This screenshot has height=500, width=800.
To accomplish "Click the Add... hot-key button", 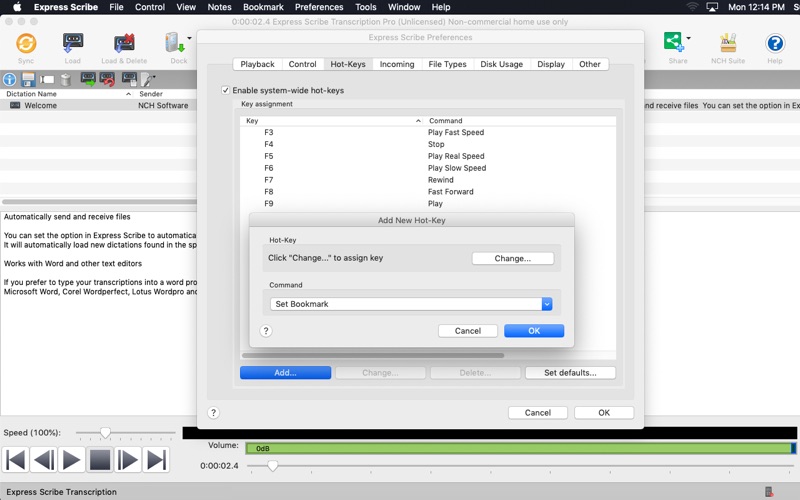I will pos(285,373).
